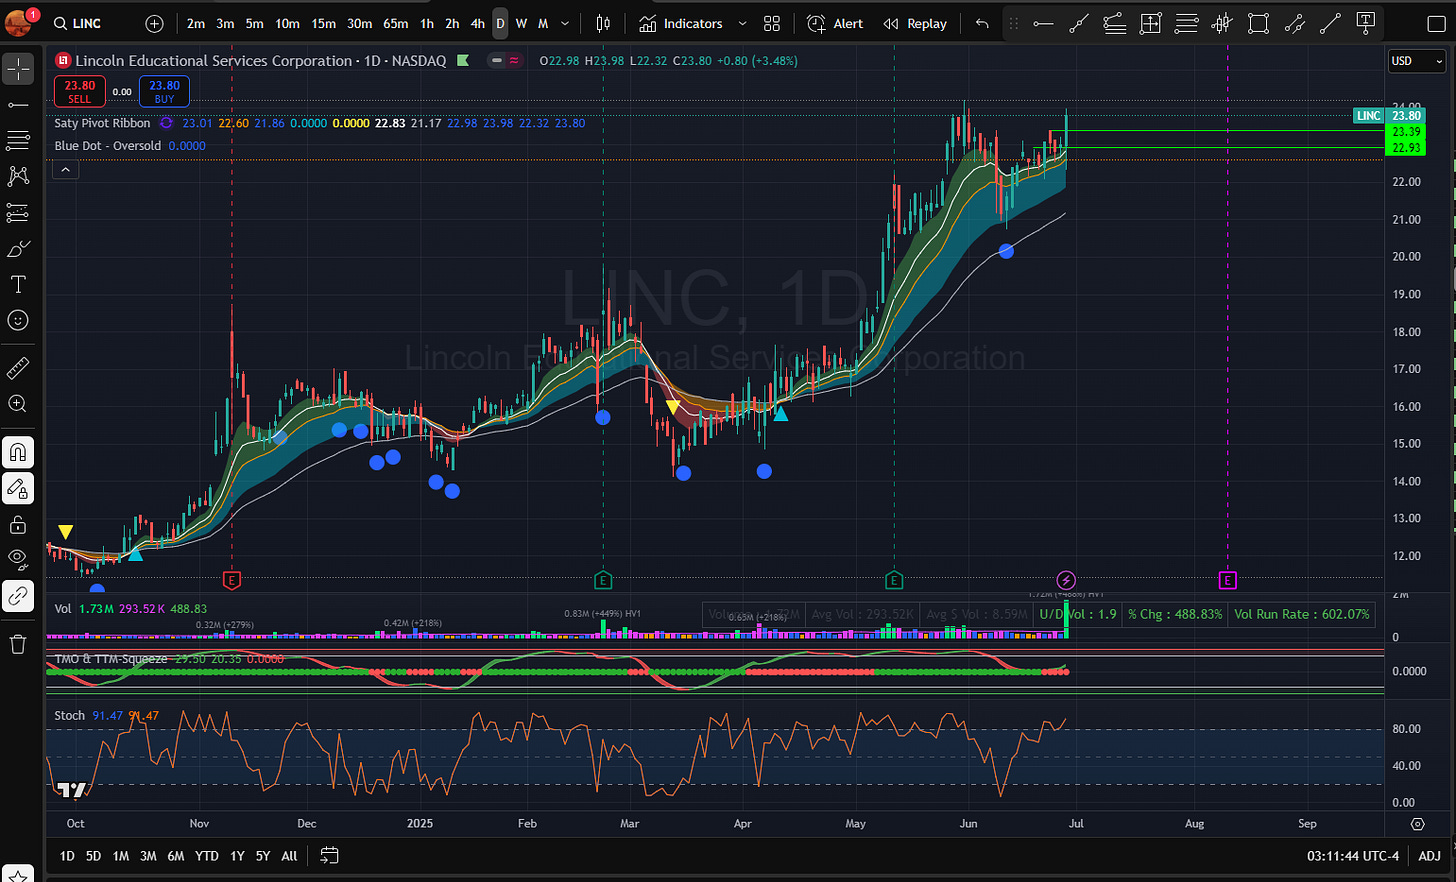Select the 65m timeframe

coord(396,23)
